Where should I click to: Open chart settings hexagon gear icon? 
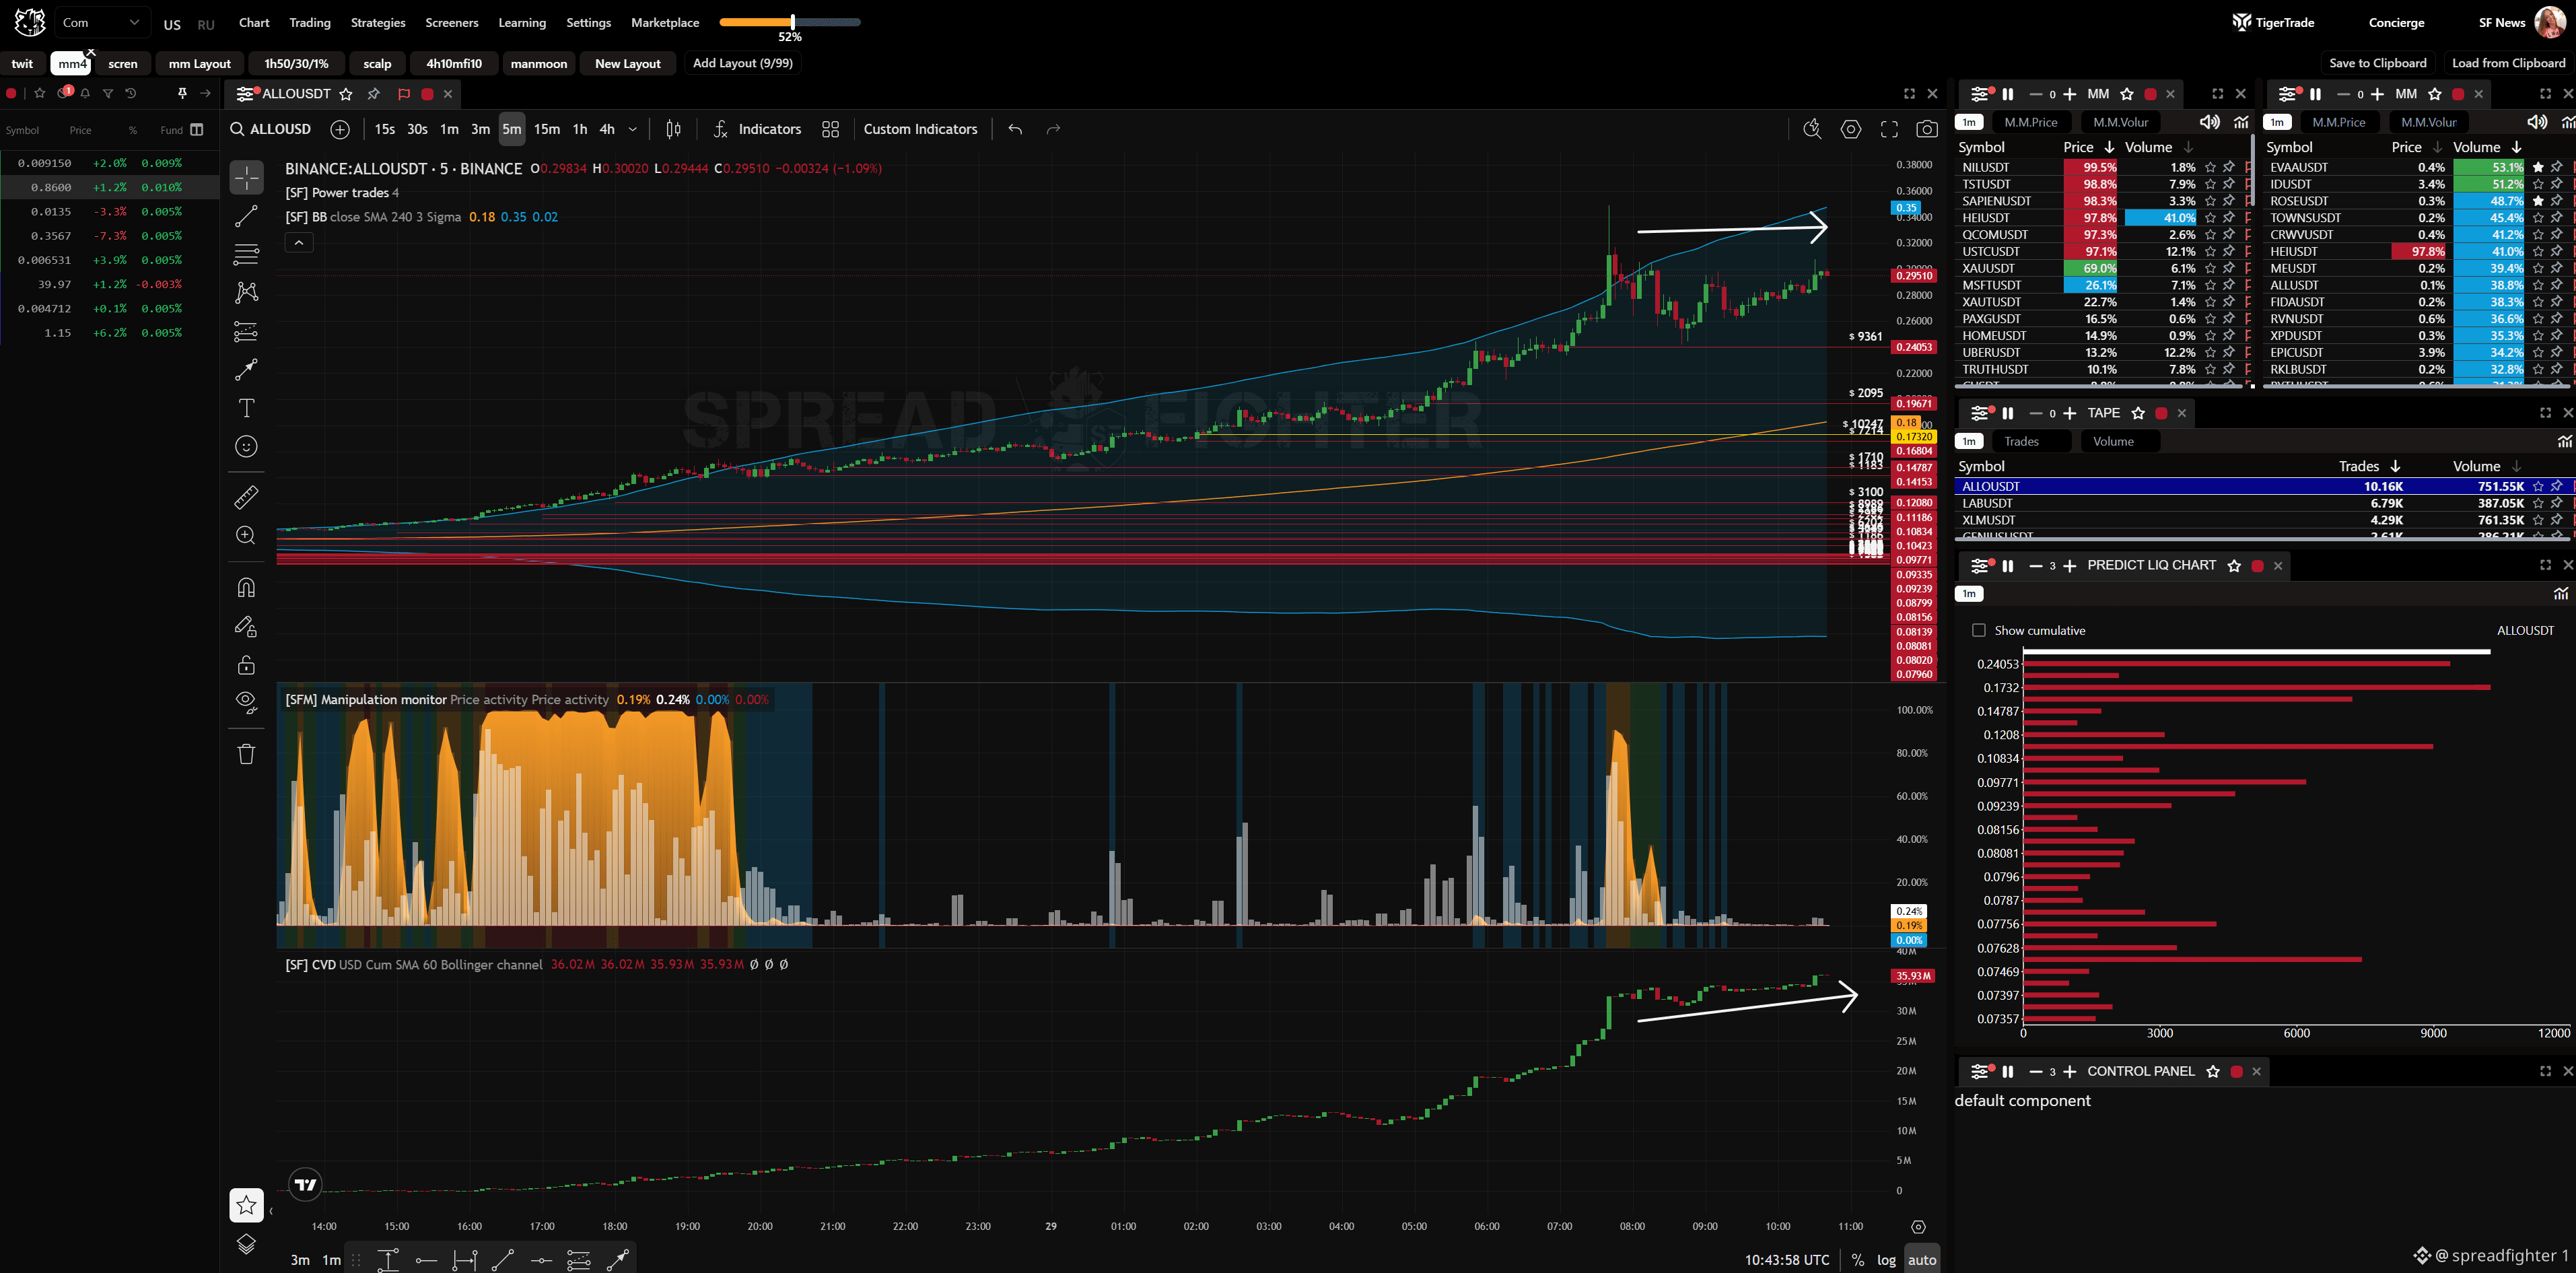(1851, 129)
